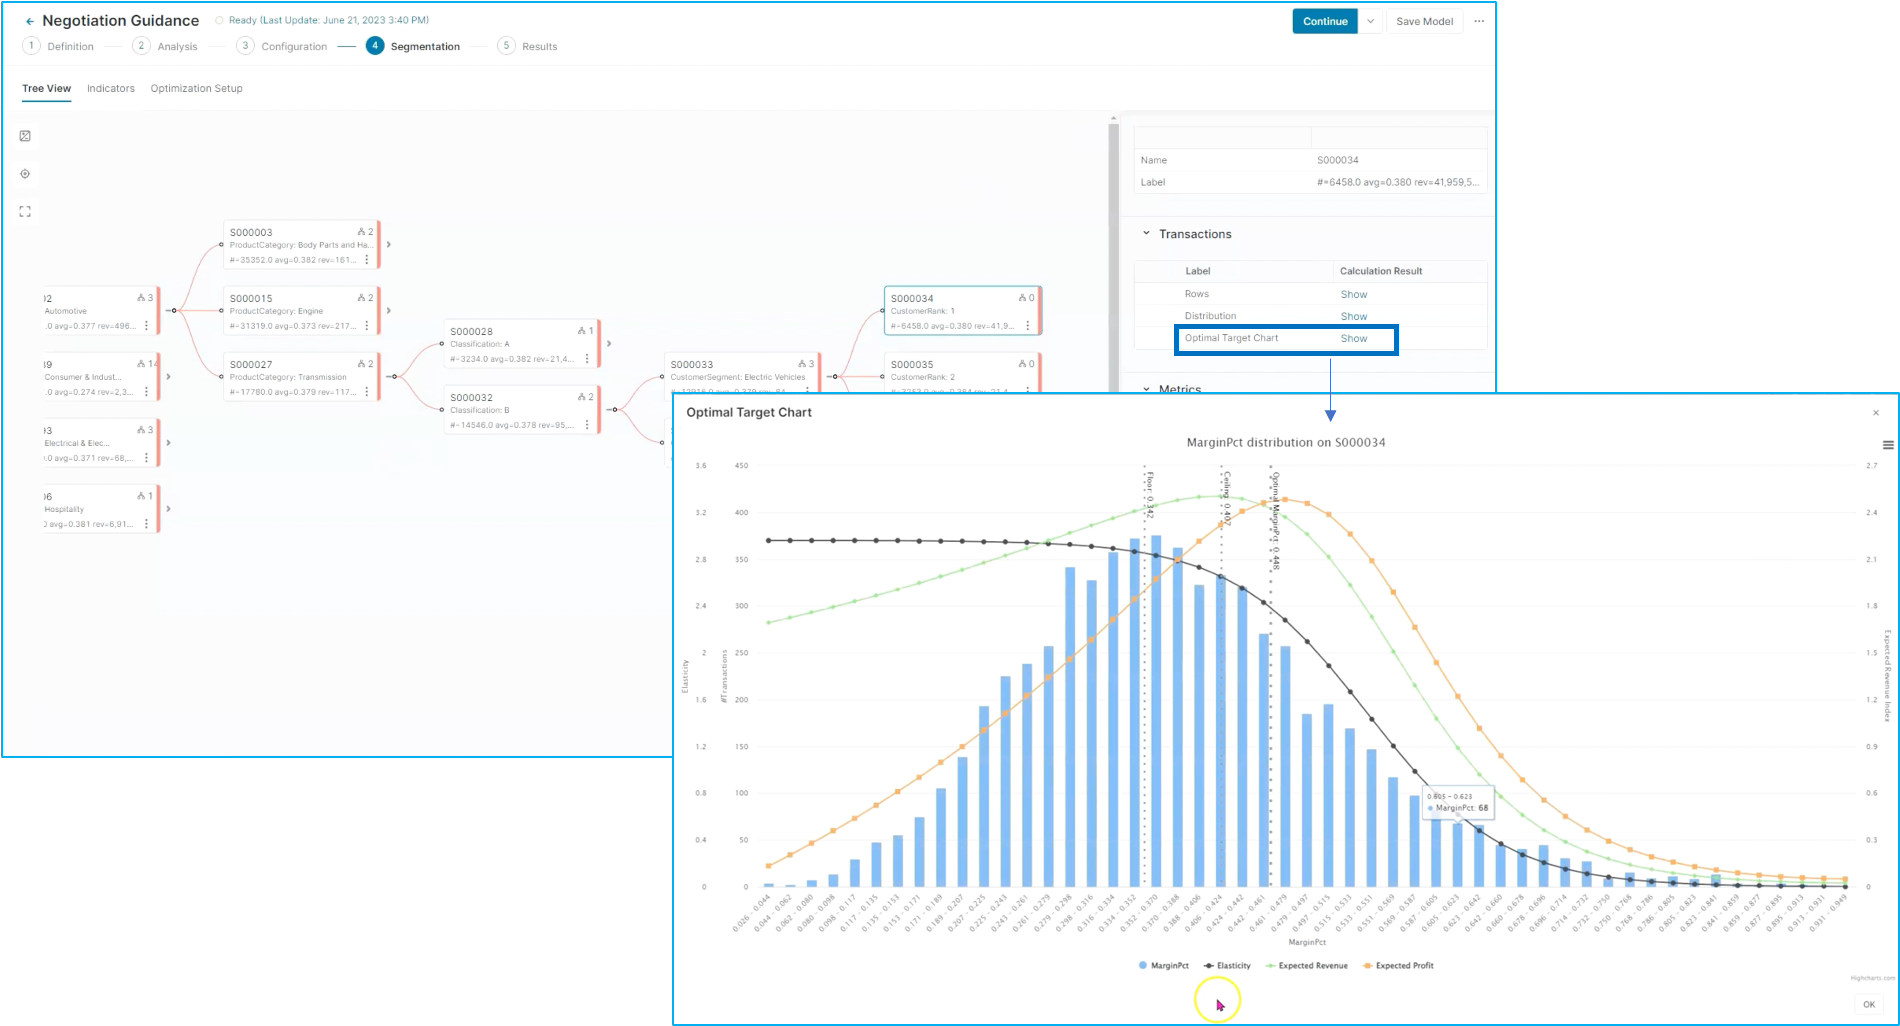The width and height of the screenshot is (1900, 1026).
Task: Switch to the Indicators tab
Action: [110, 88]
